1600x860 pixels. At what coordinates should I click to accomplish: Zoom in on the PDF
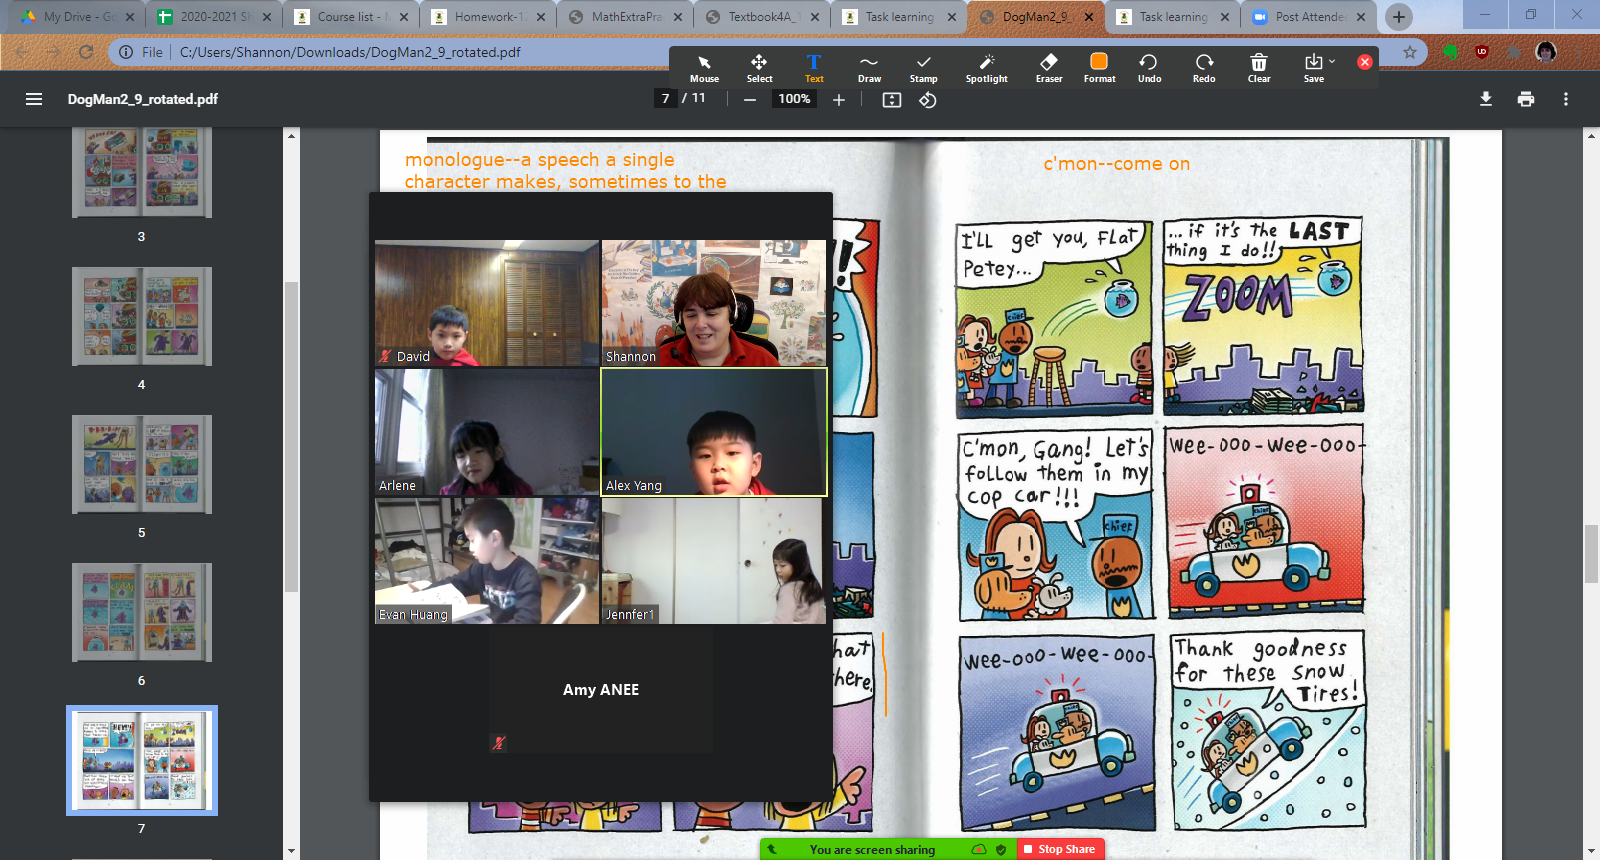tap(839, 99)
